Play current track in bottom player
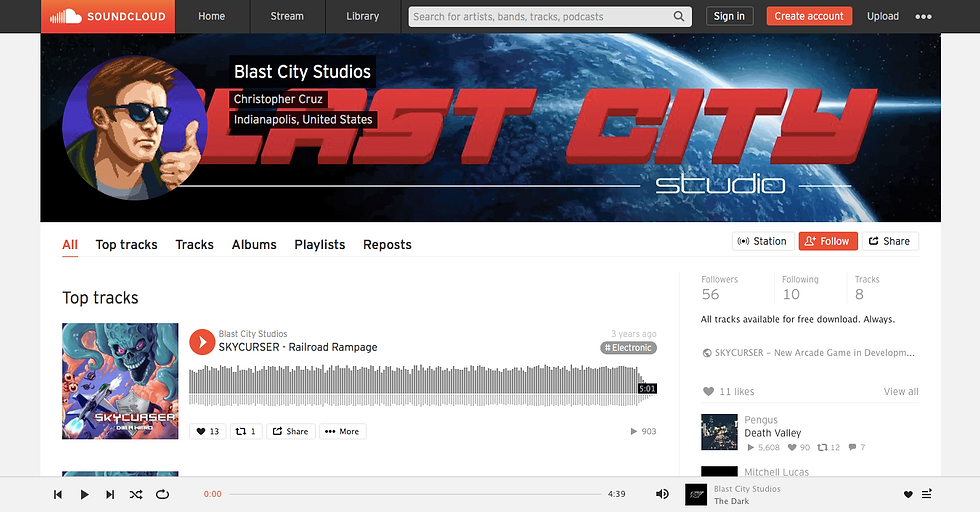Screen dimensions: 980x512 pos(84,494)
